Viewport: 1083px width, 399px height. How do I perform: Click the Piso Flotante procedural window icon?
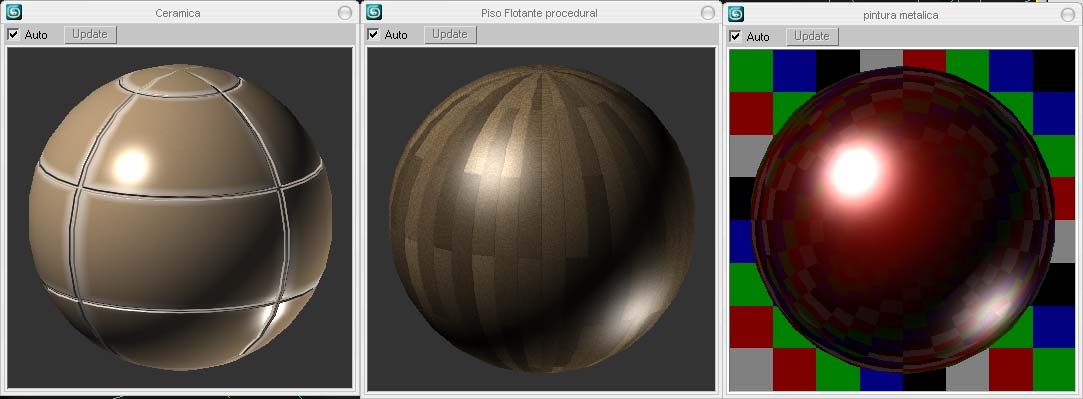tap(374, 12)
